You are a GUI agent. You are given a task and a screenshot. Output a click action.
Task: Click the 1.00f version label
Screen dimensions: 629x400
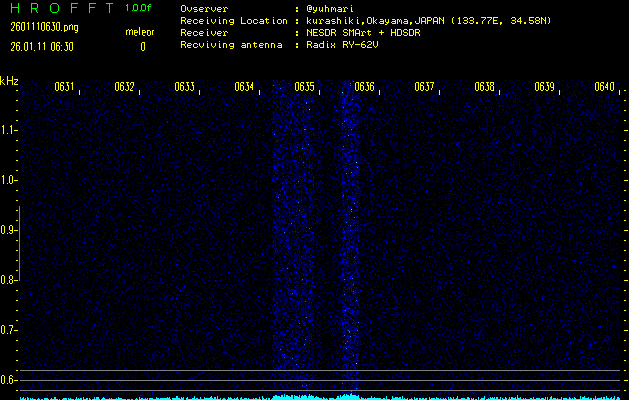click(139, 8)
